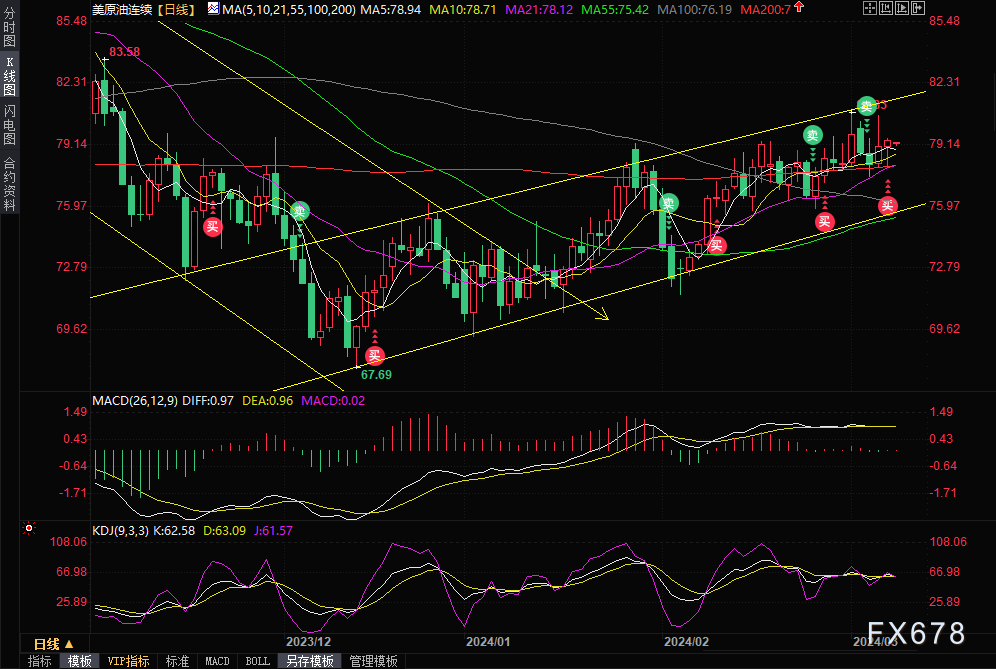Click the D:63.09 value
This screenshot has height=669, width=996.
[224, 530]
